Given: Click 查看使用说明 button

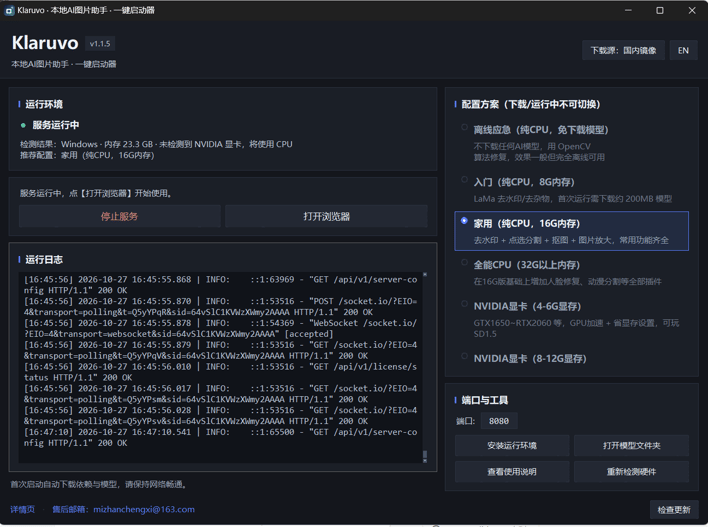Looking at the screenshot, I should [512, 472].
